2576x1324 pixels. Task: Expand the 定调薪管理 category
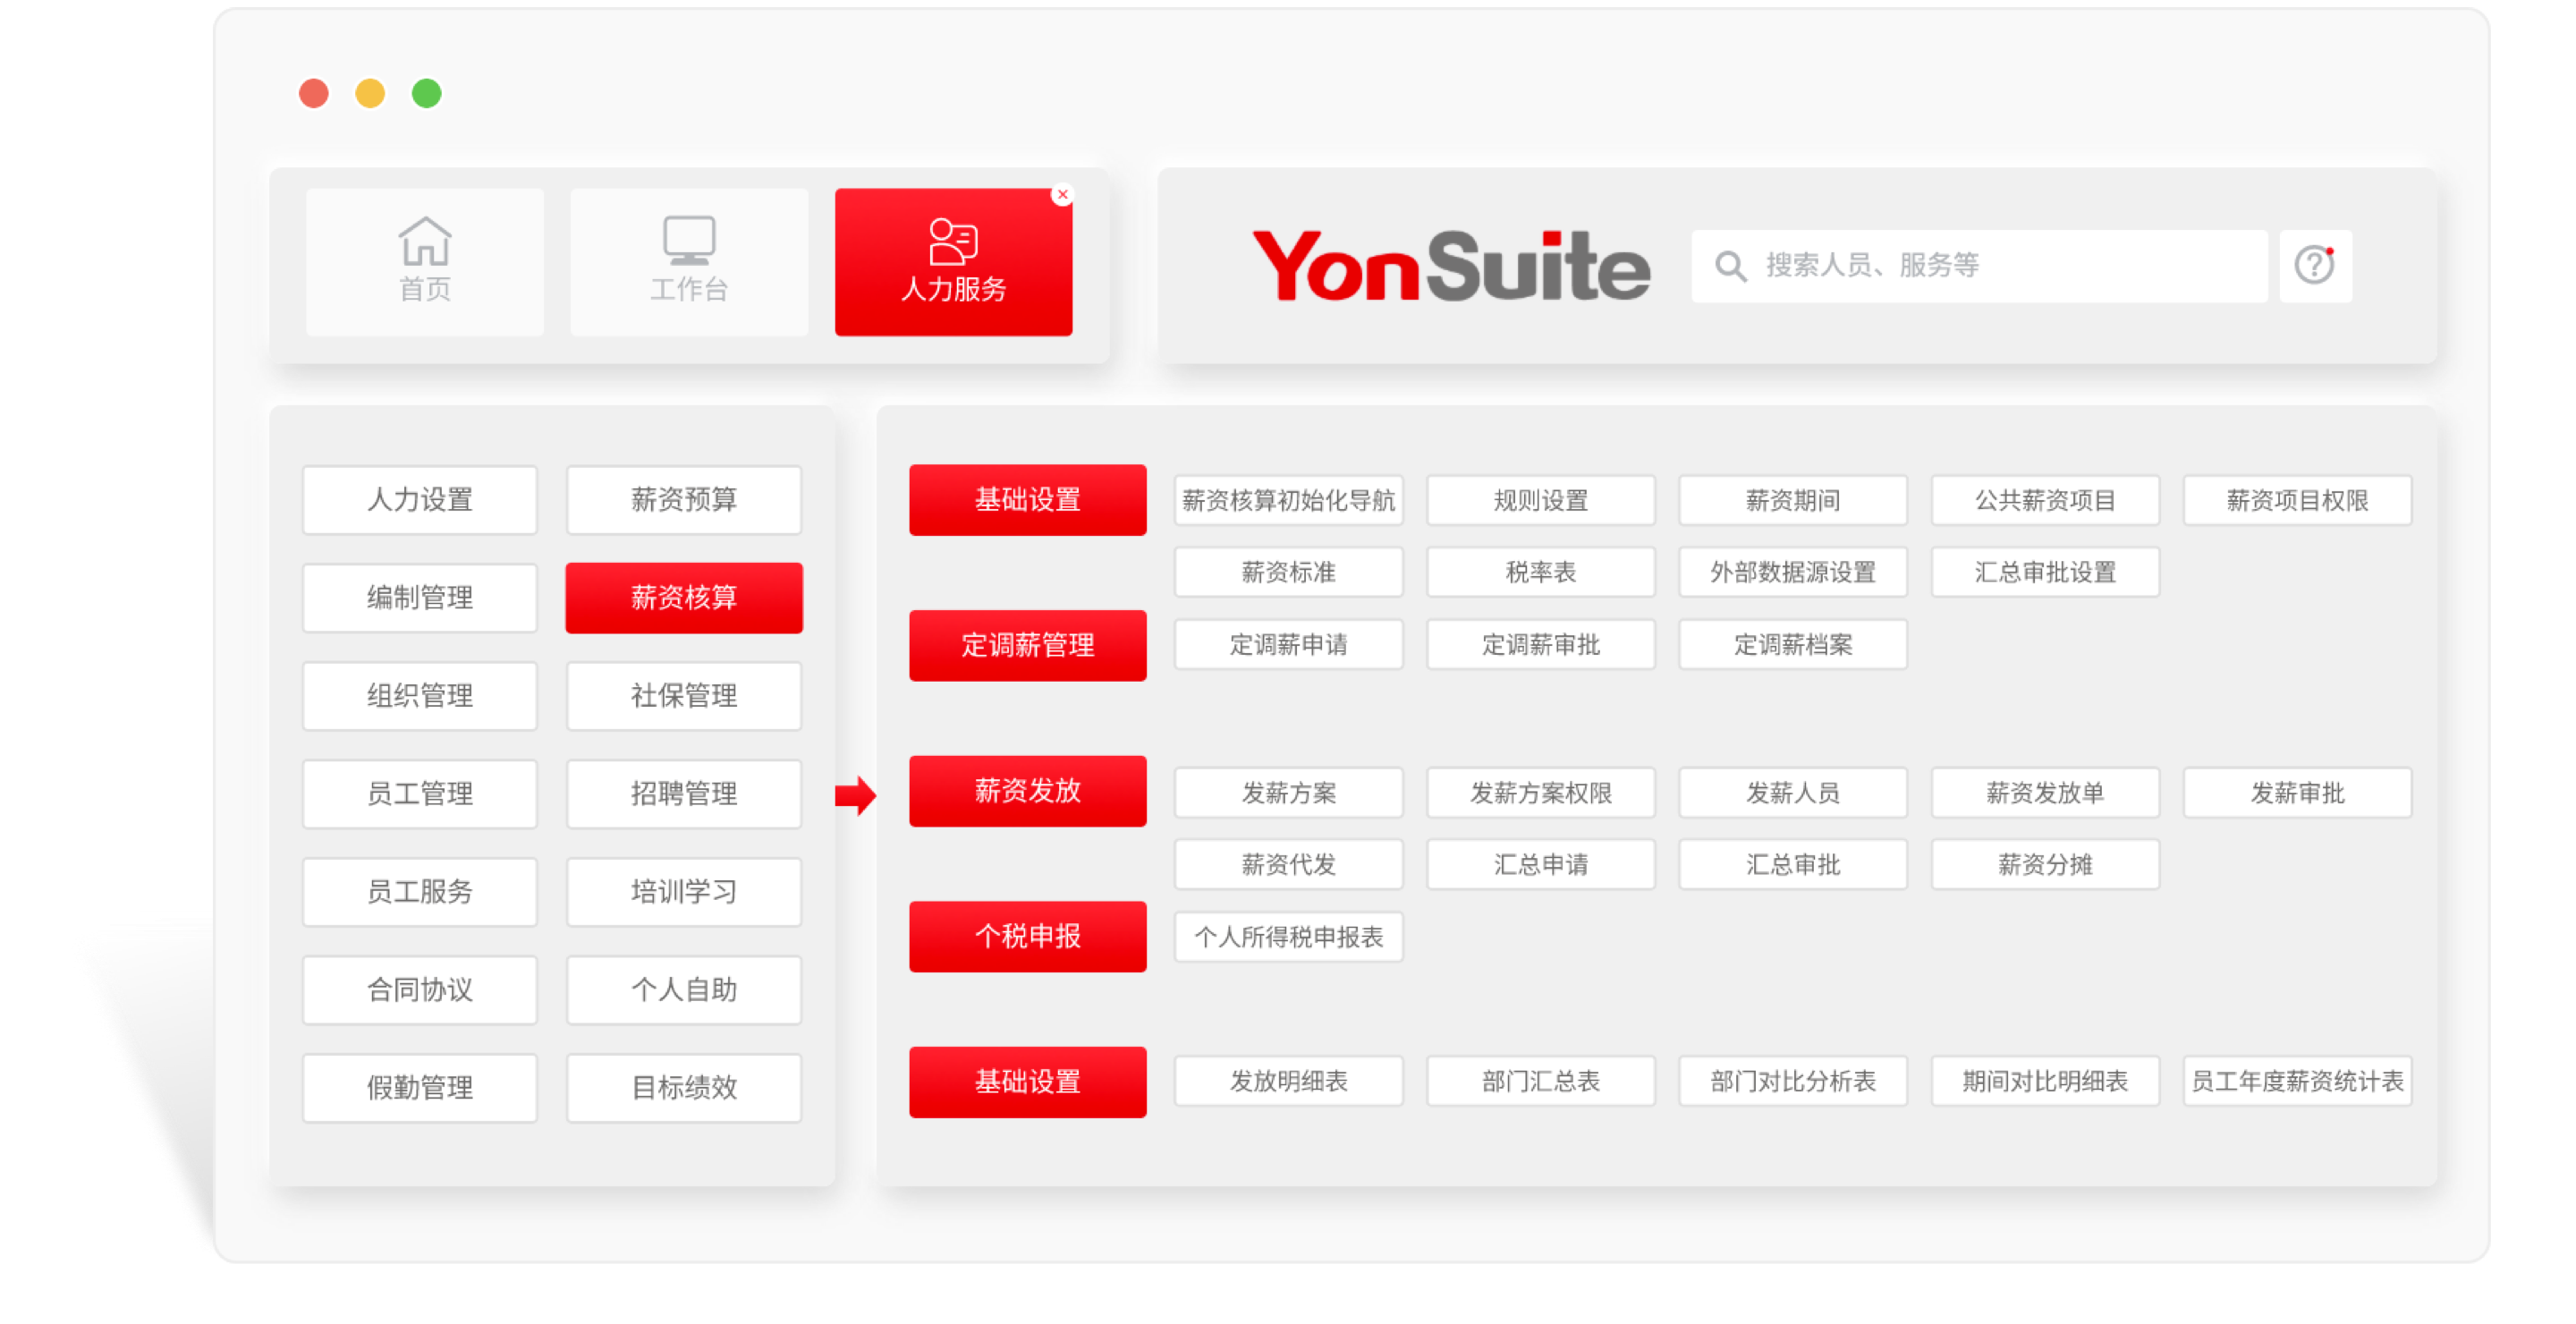[1027, 645]
